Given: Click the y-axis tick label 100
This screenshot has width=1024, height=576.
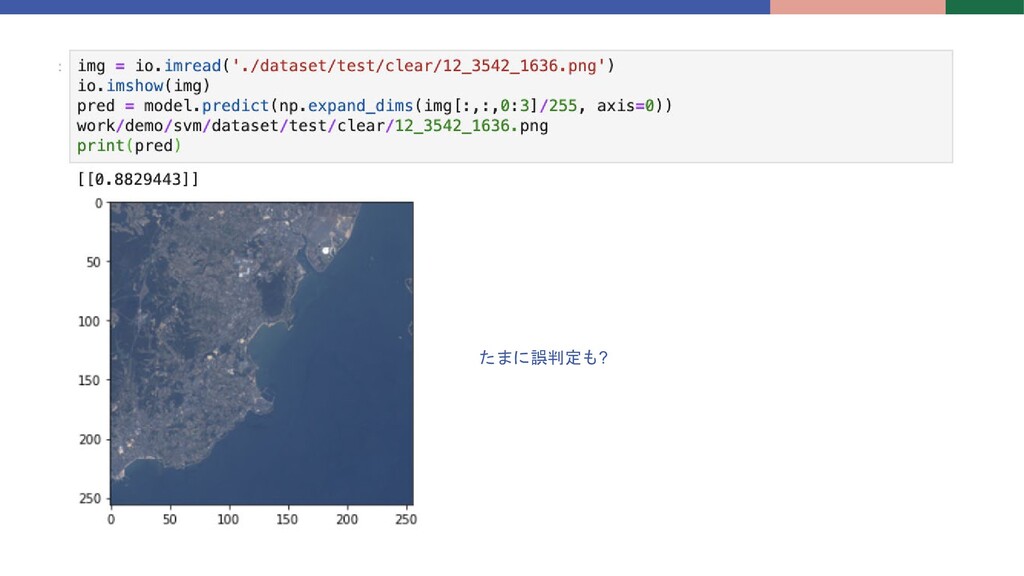Looking at the screenshot, I should click(x=89, y=321).
